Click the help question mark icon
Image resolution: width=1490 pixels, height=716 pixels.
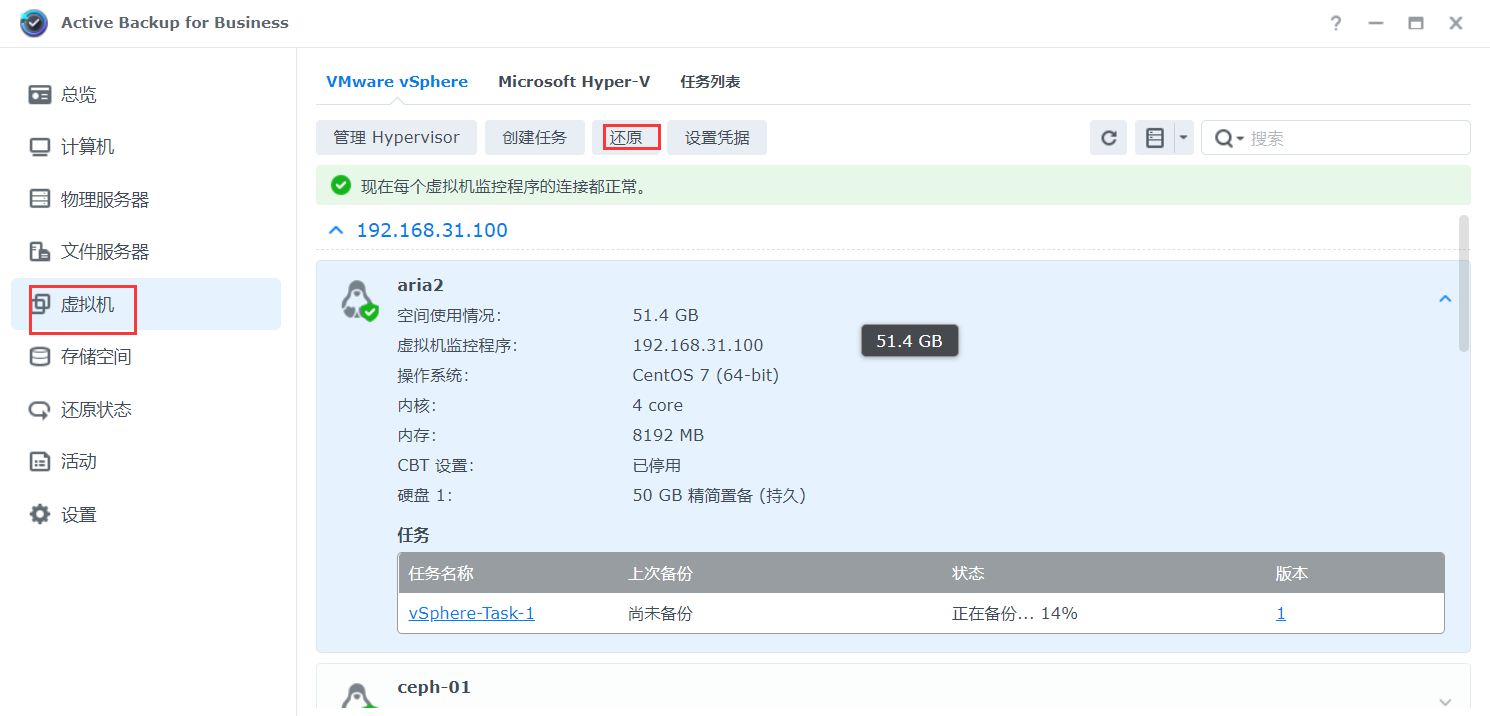click(1336, 23)
